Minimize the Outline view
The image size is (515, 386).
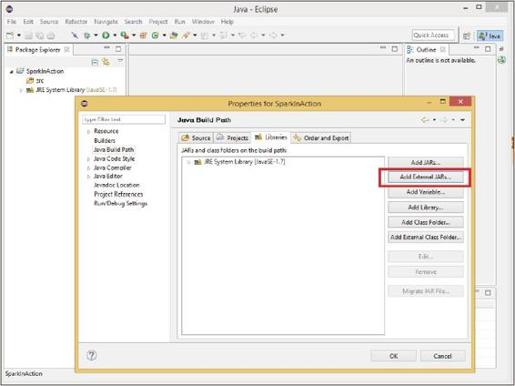point(477,48)
